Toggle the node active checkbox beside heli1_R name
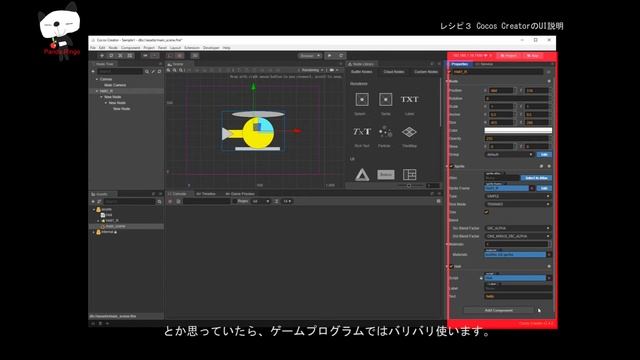The image size is (640, 360). click(450, 72)
